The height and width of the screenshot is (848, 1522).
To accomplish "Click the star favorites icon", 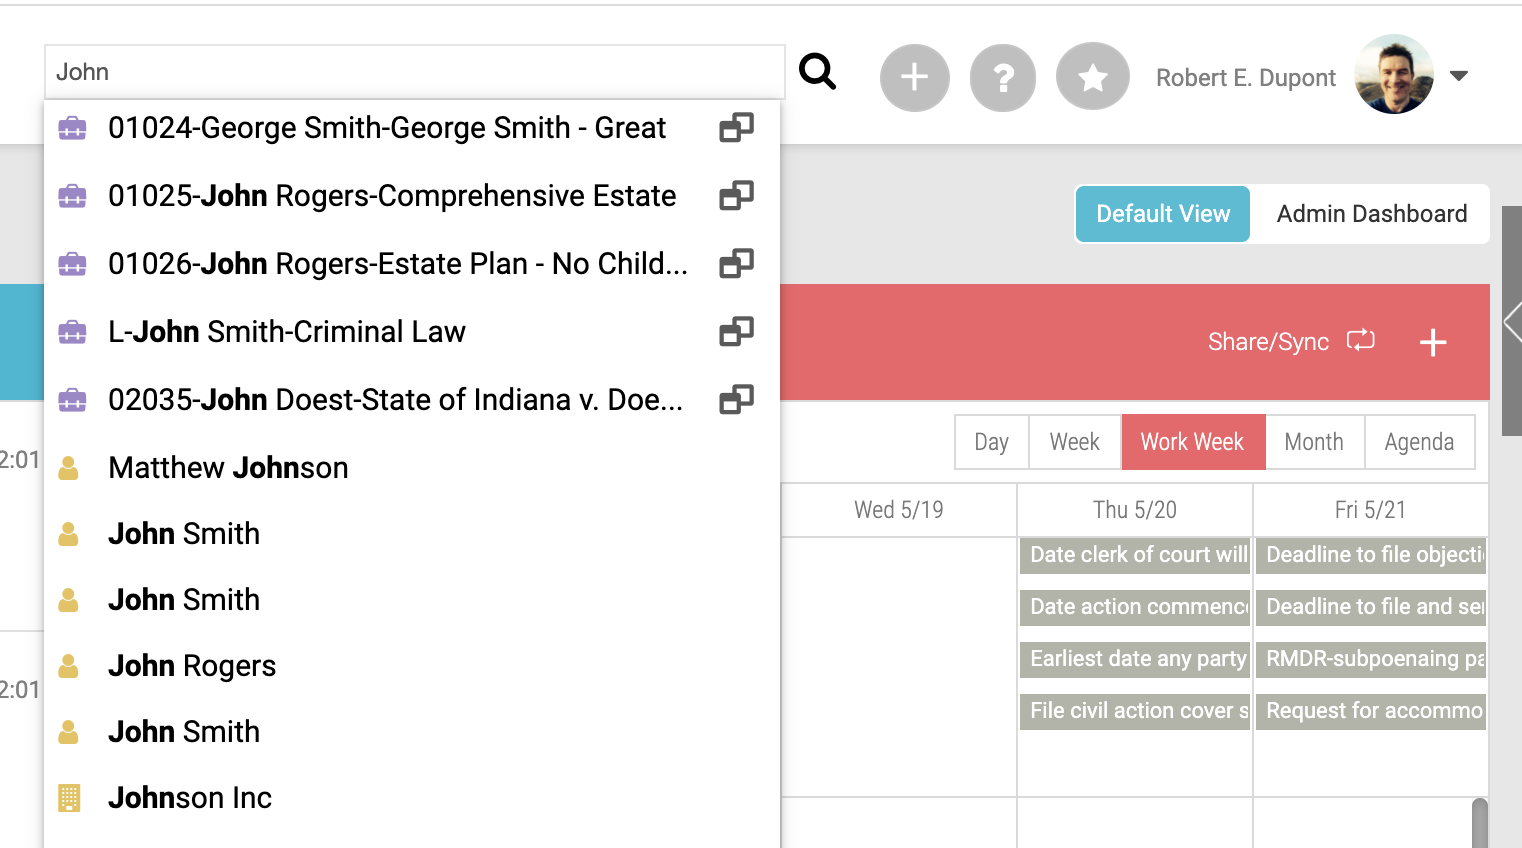I will click(x=1093, y=77).
